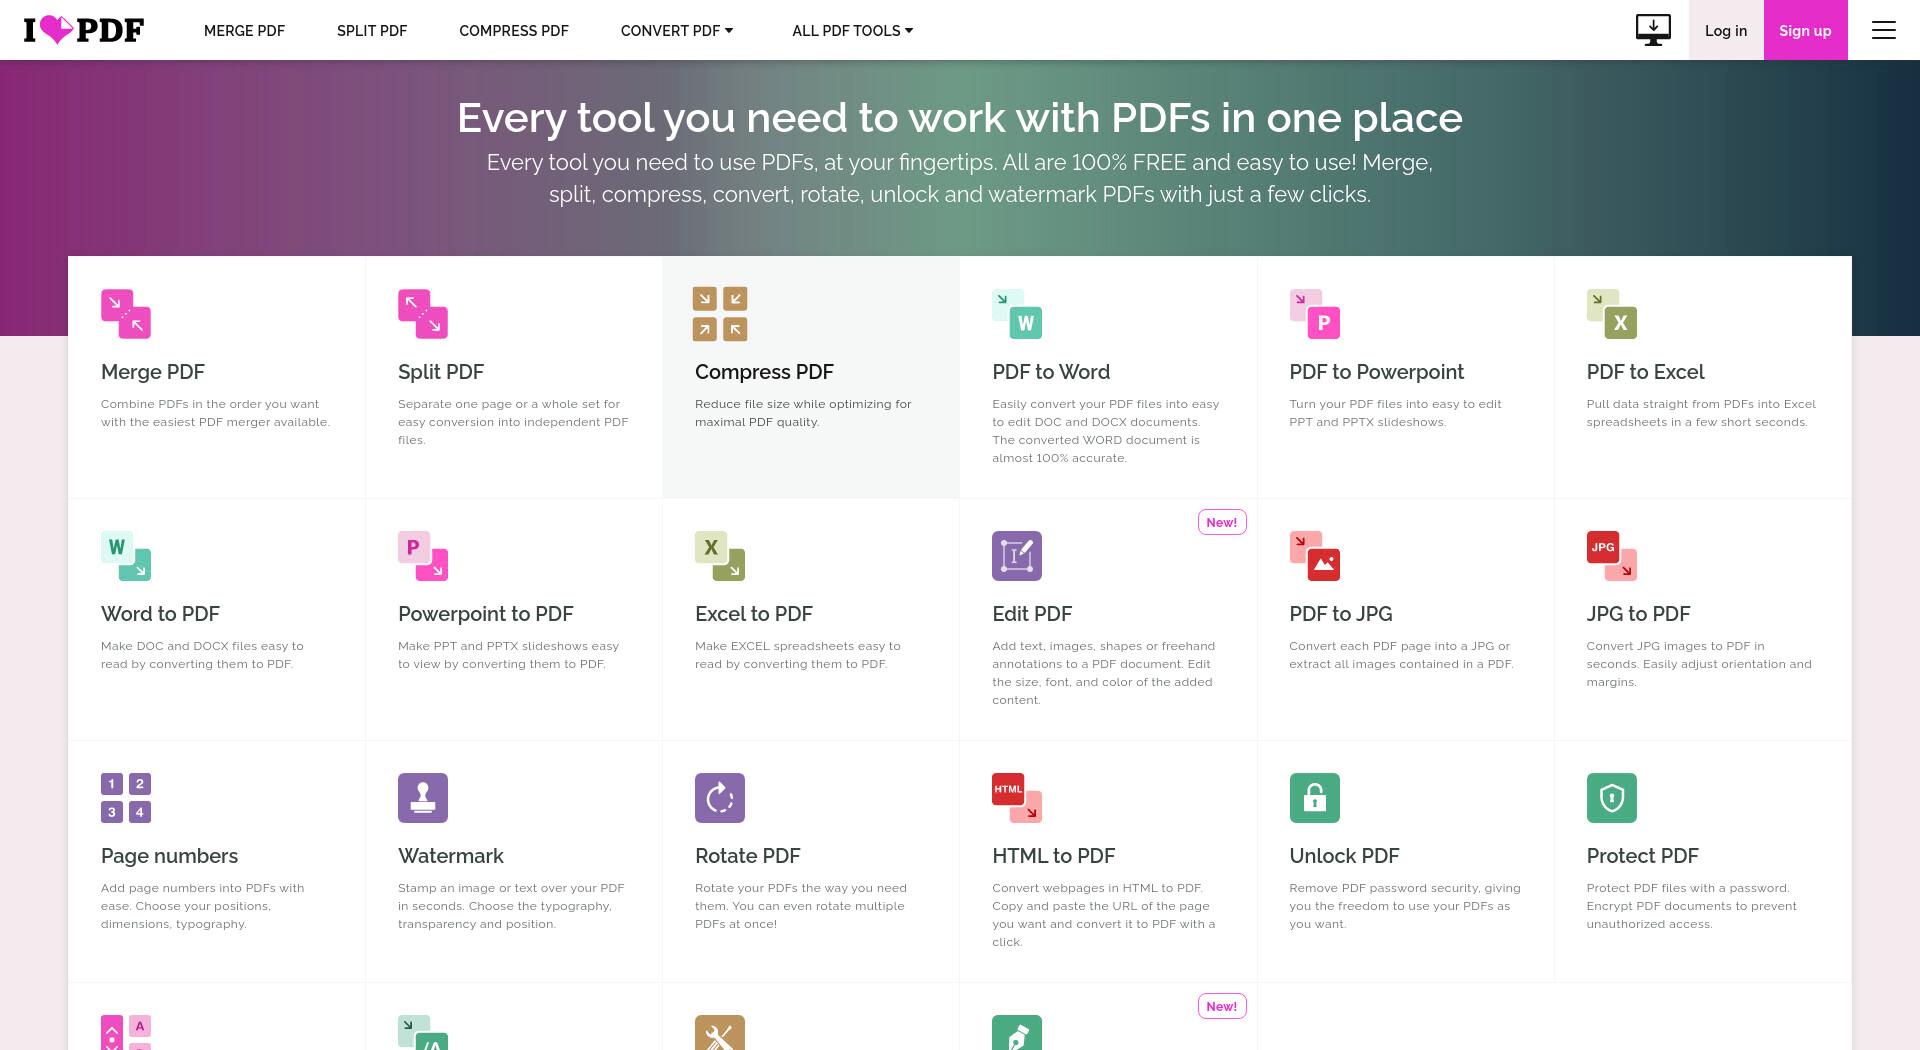Open the Excel to PDF title link
The width and height of the screenshot is (1920, 1050).
point(754,614)
